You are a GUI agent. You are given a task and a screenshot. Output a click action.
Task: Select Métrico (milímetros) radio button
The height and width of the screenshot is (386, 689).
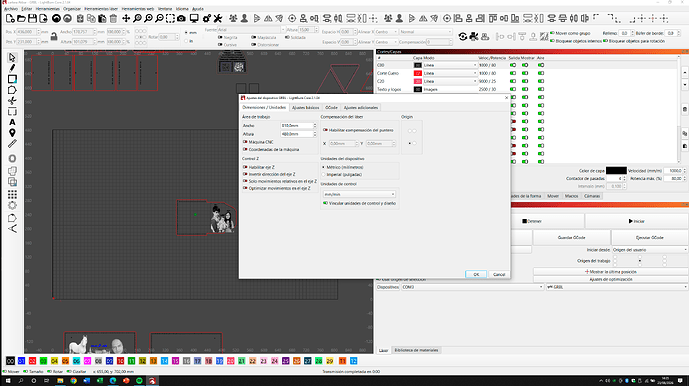324,168
